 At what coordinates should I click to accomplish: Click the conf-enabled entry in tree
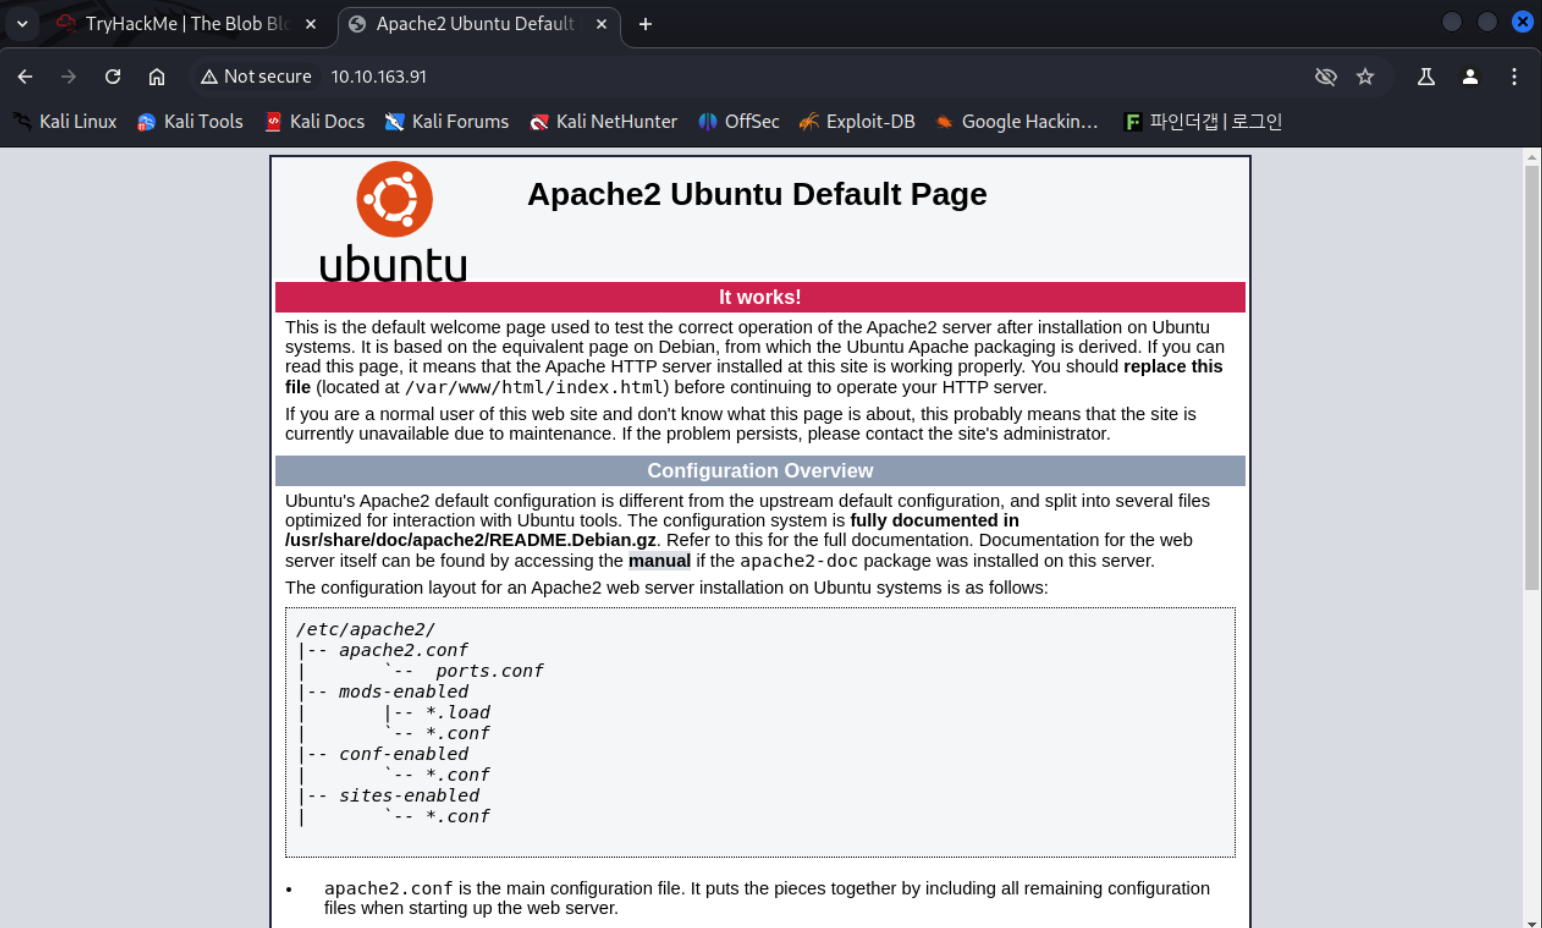click(x=403, y=754)
